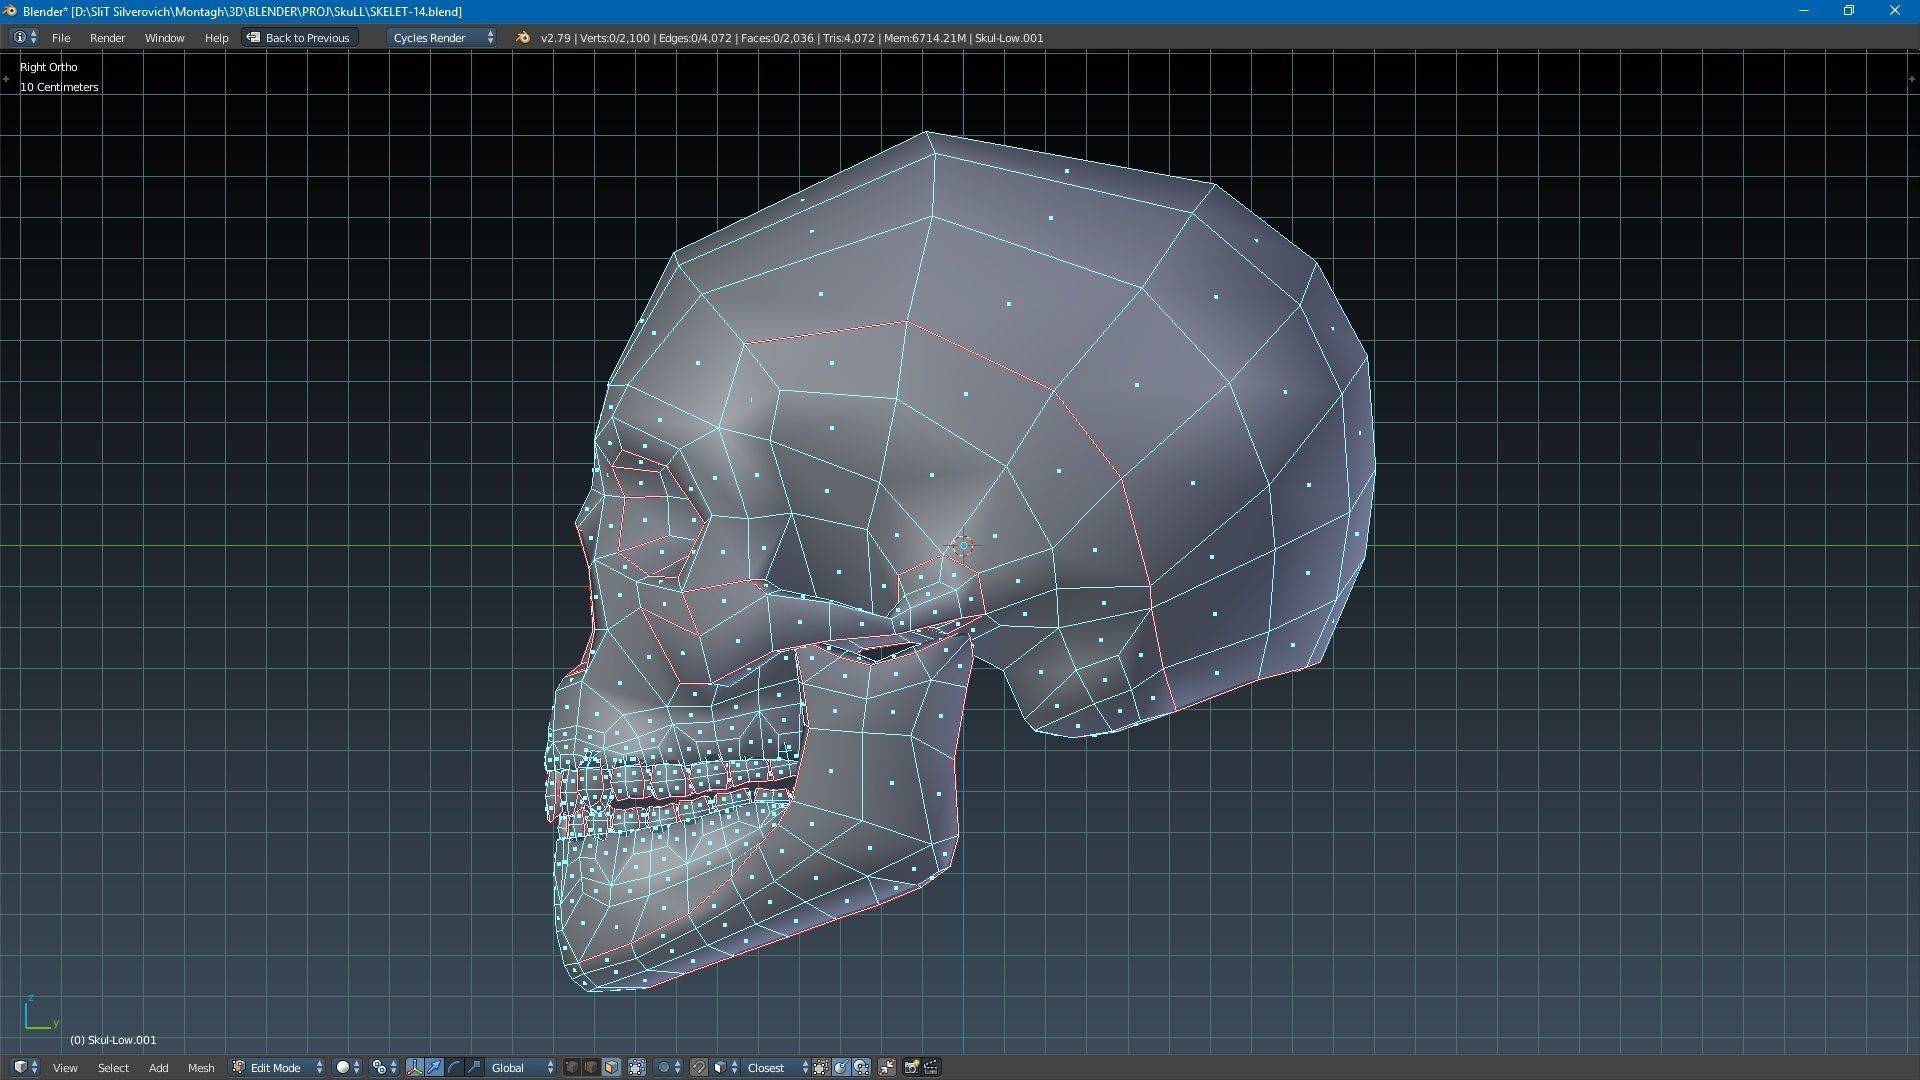1920x1080 pixels.
Task: Select the vertex select mode icon
Action: [573, 1067]
